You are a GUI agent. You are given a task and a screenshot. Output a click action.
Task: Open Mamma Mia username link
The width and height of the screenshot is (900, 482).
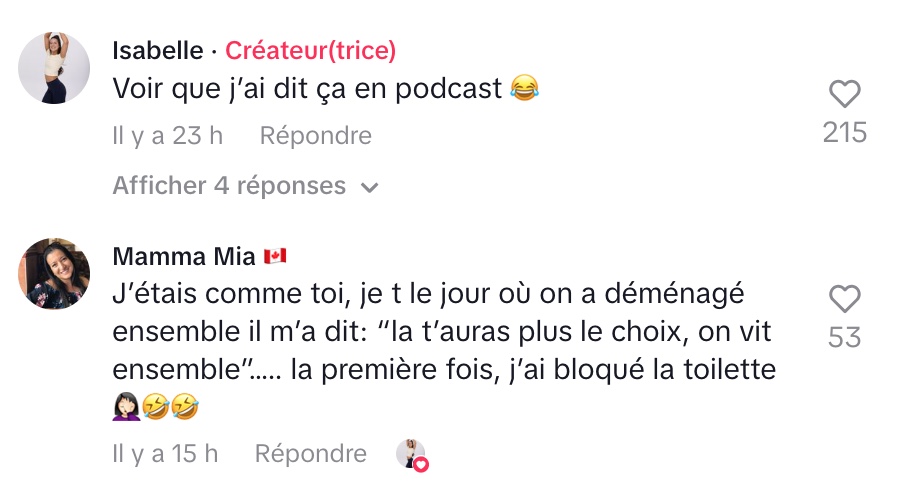[184, 256]
